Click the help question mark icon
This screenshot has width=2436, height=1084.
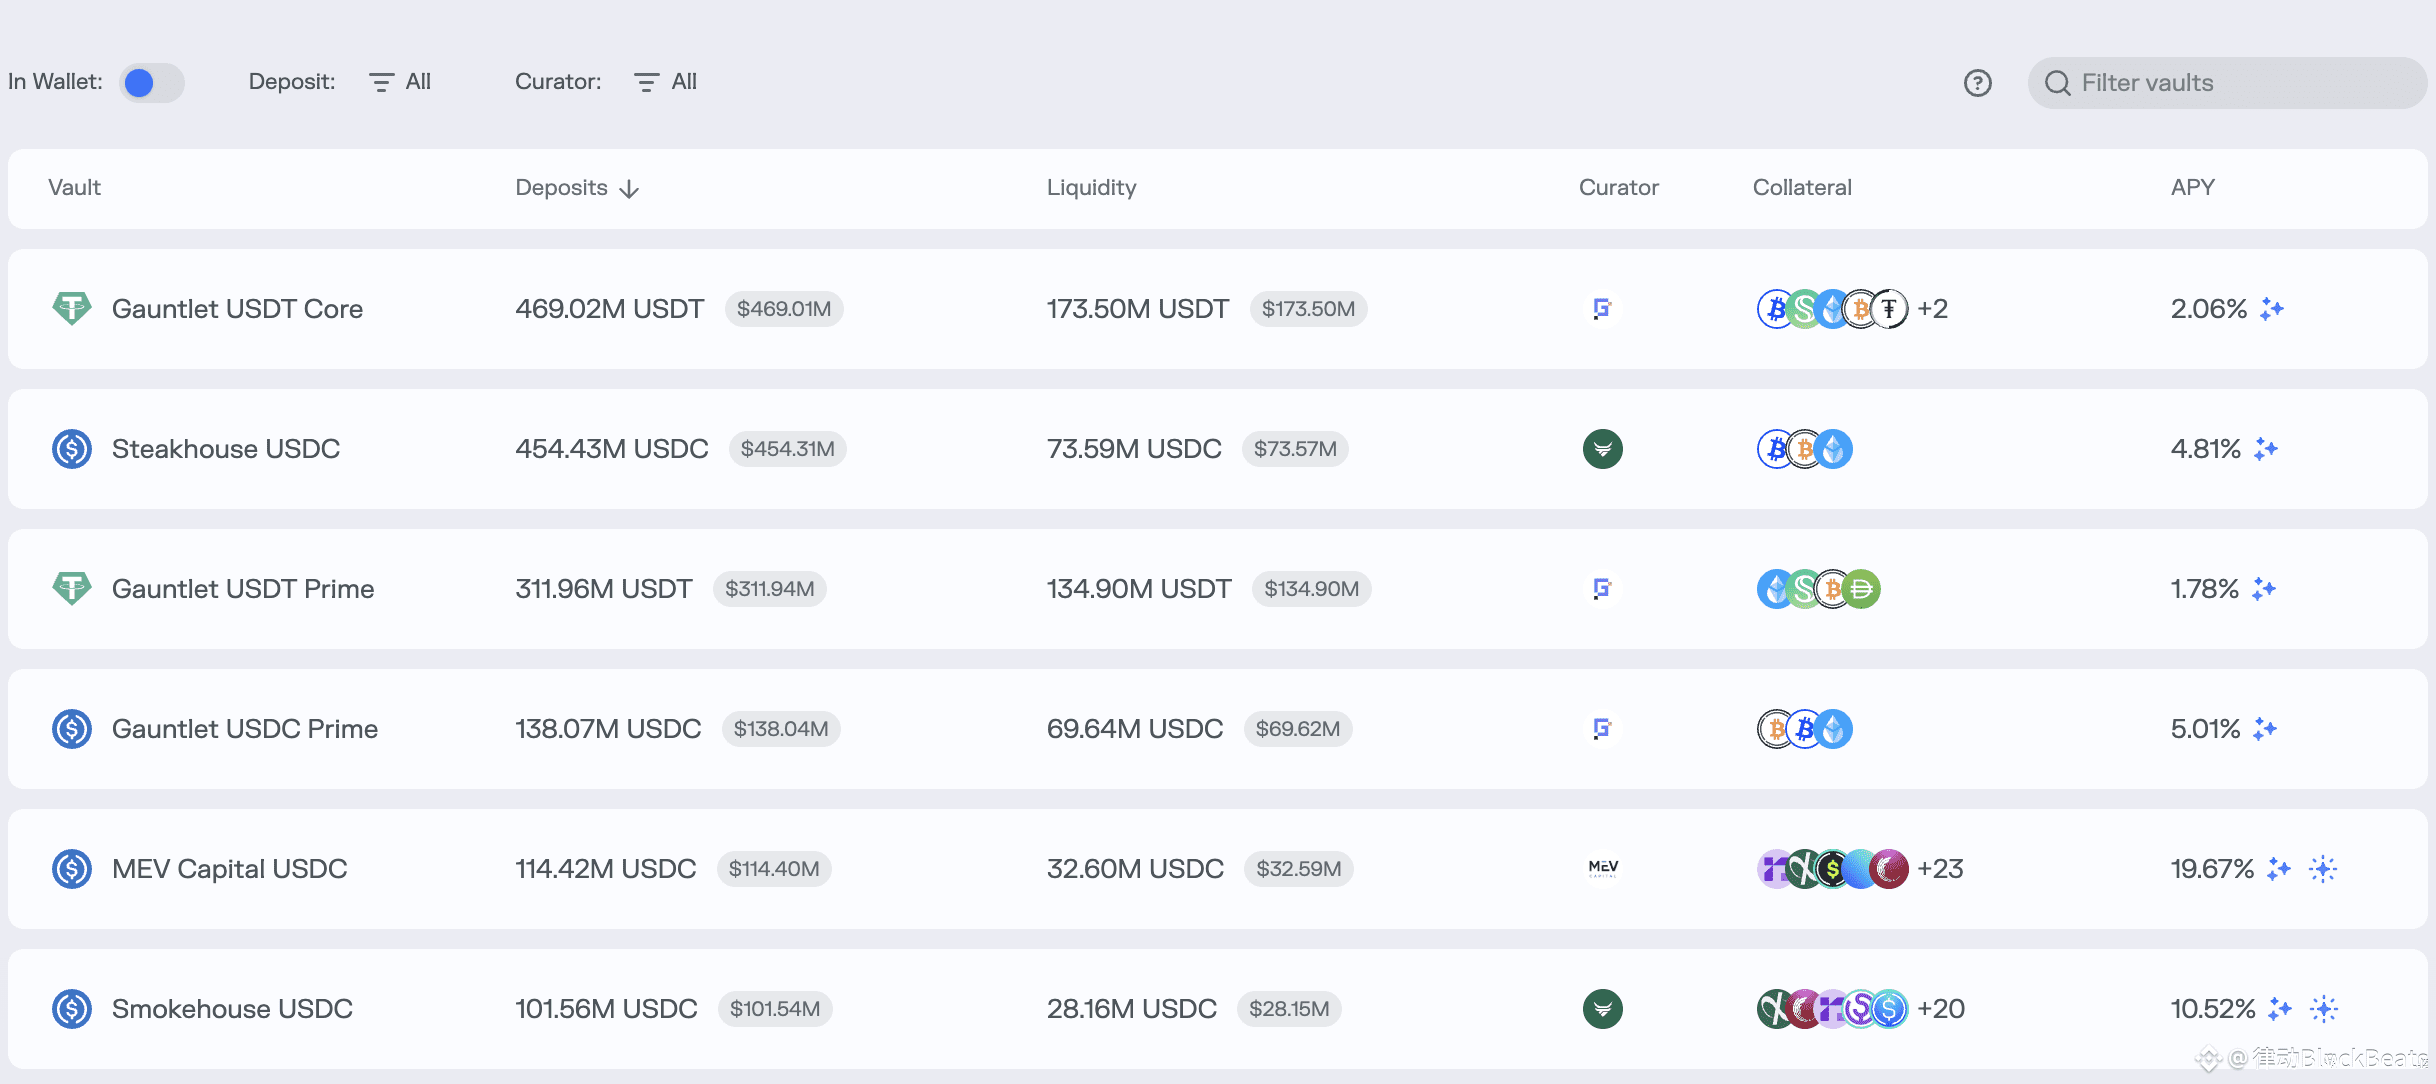click(x=1977, y=83)
